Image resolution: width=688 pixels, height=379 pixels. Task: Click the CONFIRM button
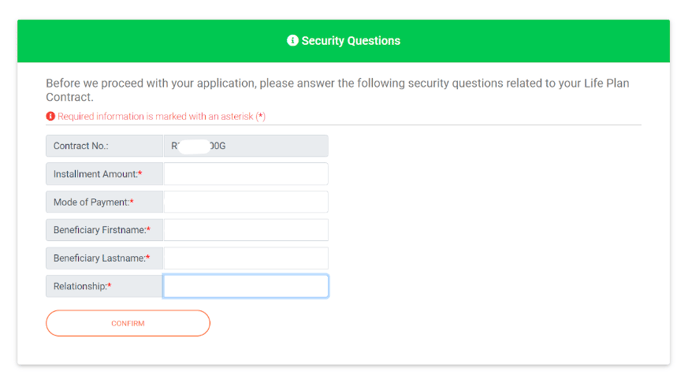pos(128,323)
